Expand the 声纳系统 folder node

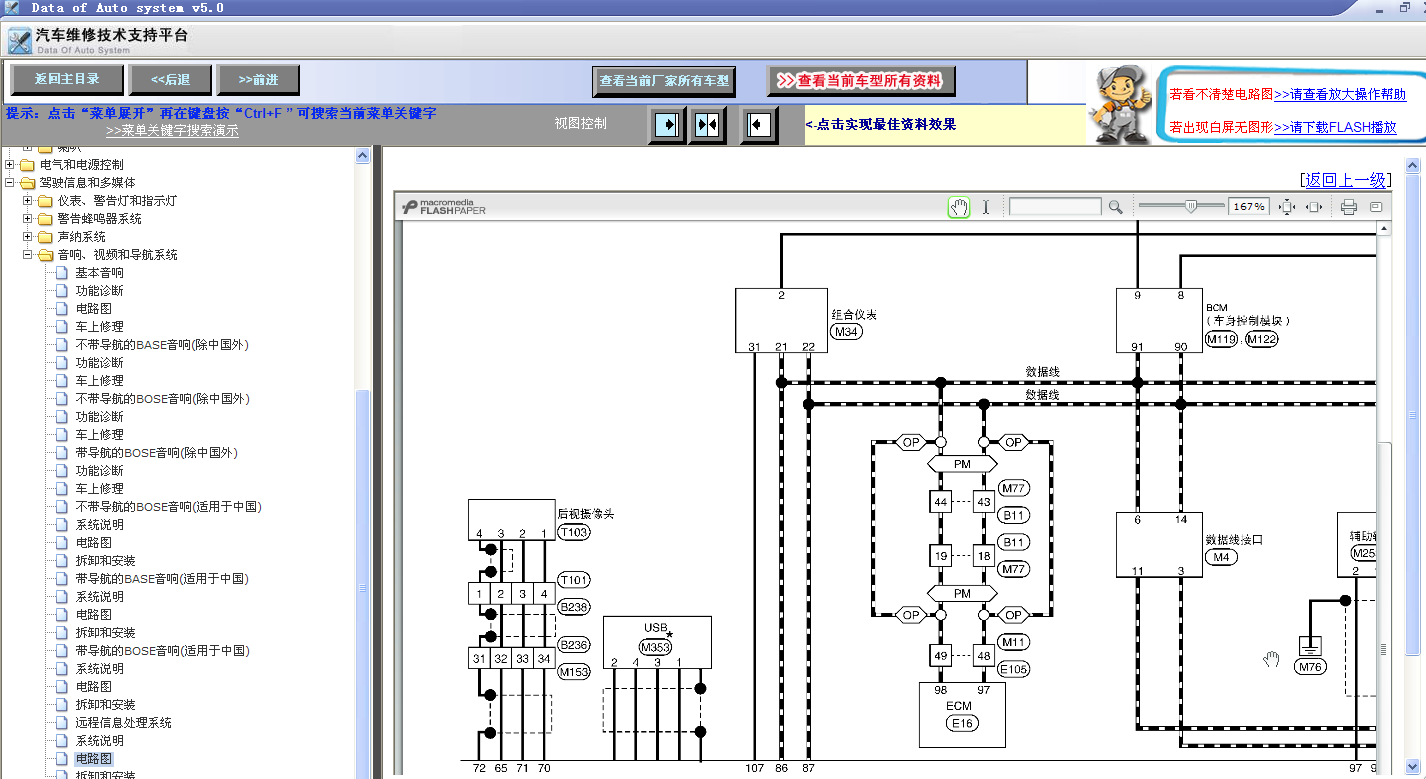tap(28, 237)
